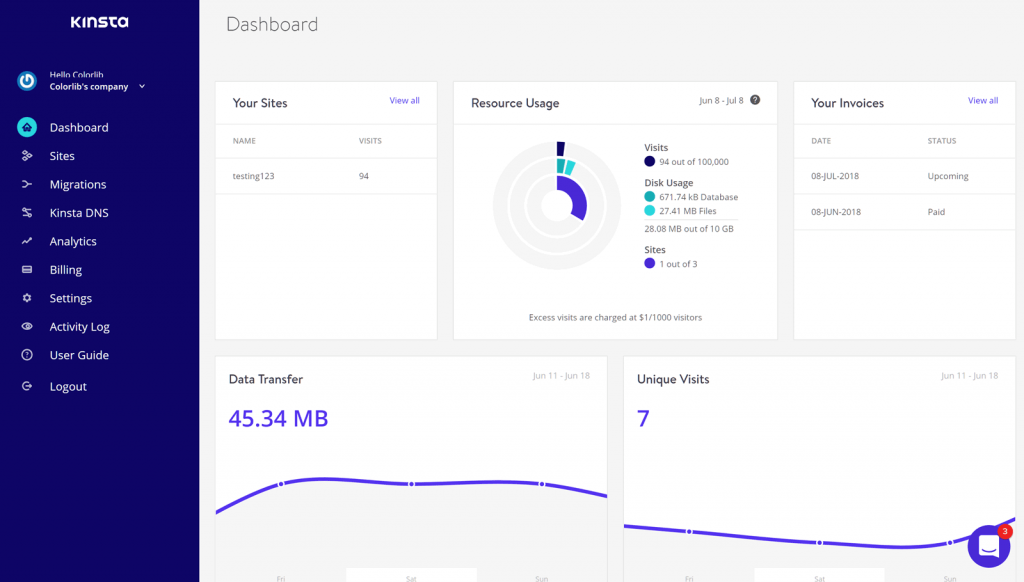Open View all for Your Invoices

click(983, 101)
